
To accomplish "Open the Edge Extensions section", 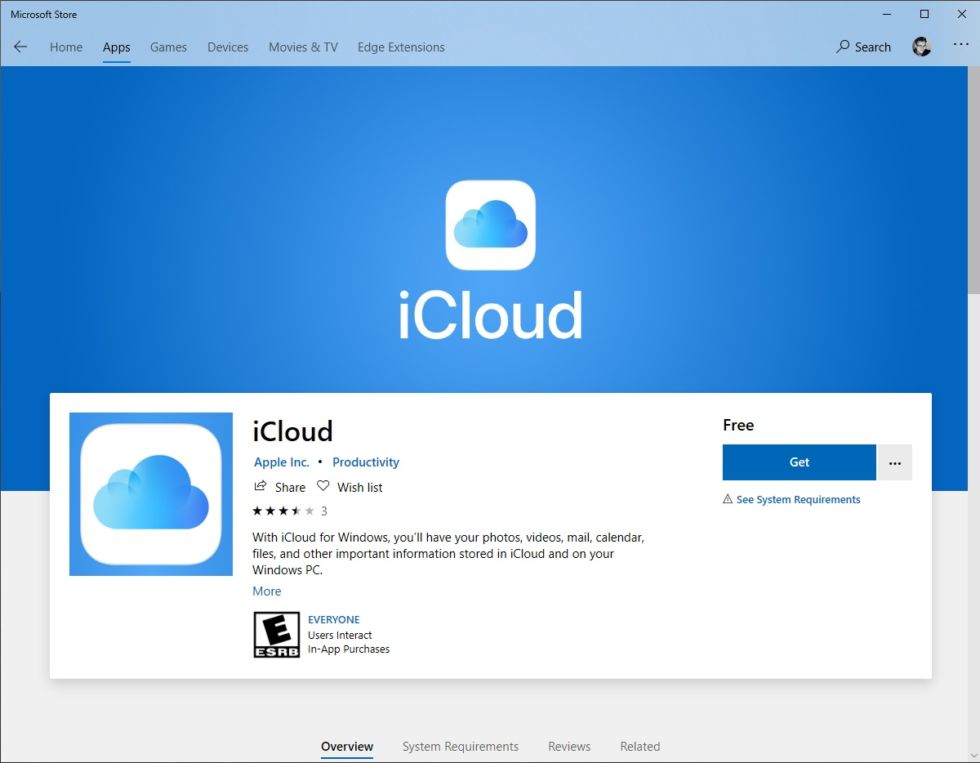I will [401, 47].
